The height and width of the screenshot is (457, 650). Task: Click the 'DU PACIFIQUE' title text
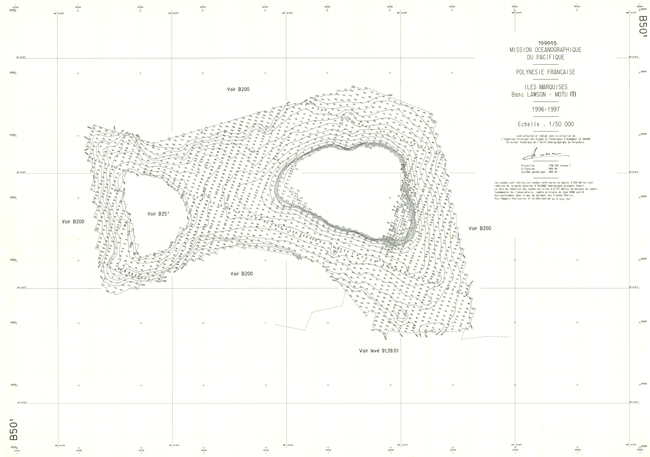[x=543, y=57]
